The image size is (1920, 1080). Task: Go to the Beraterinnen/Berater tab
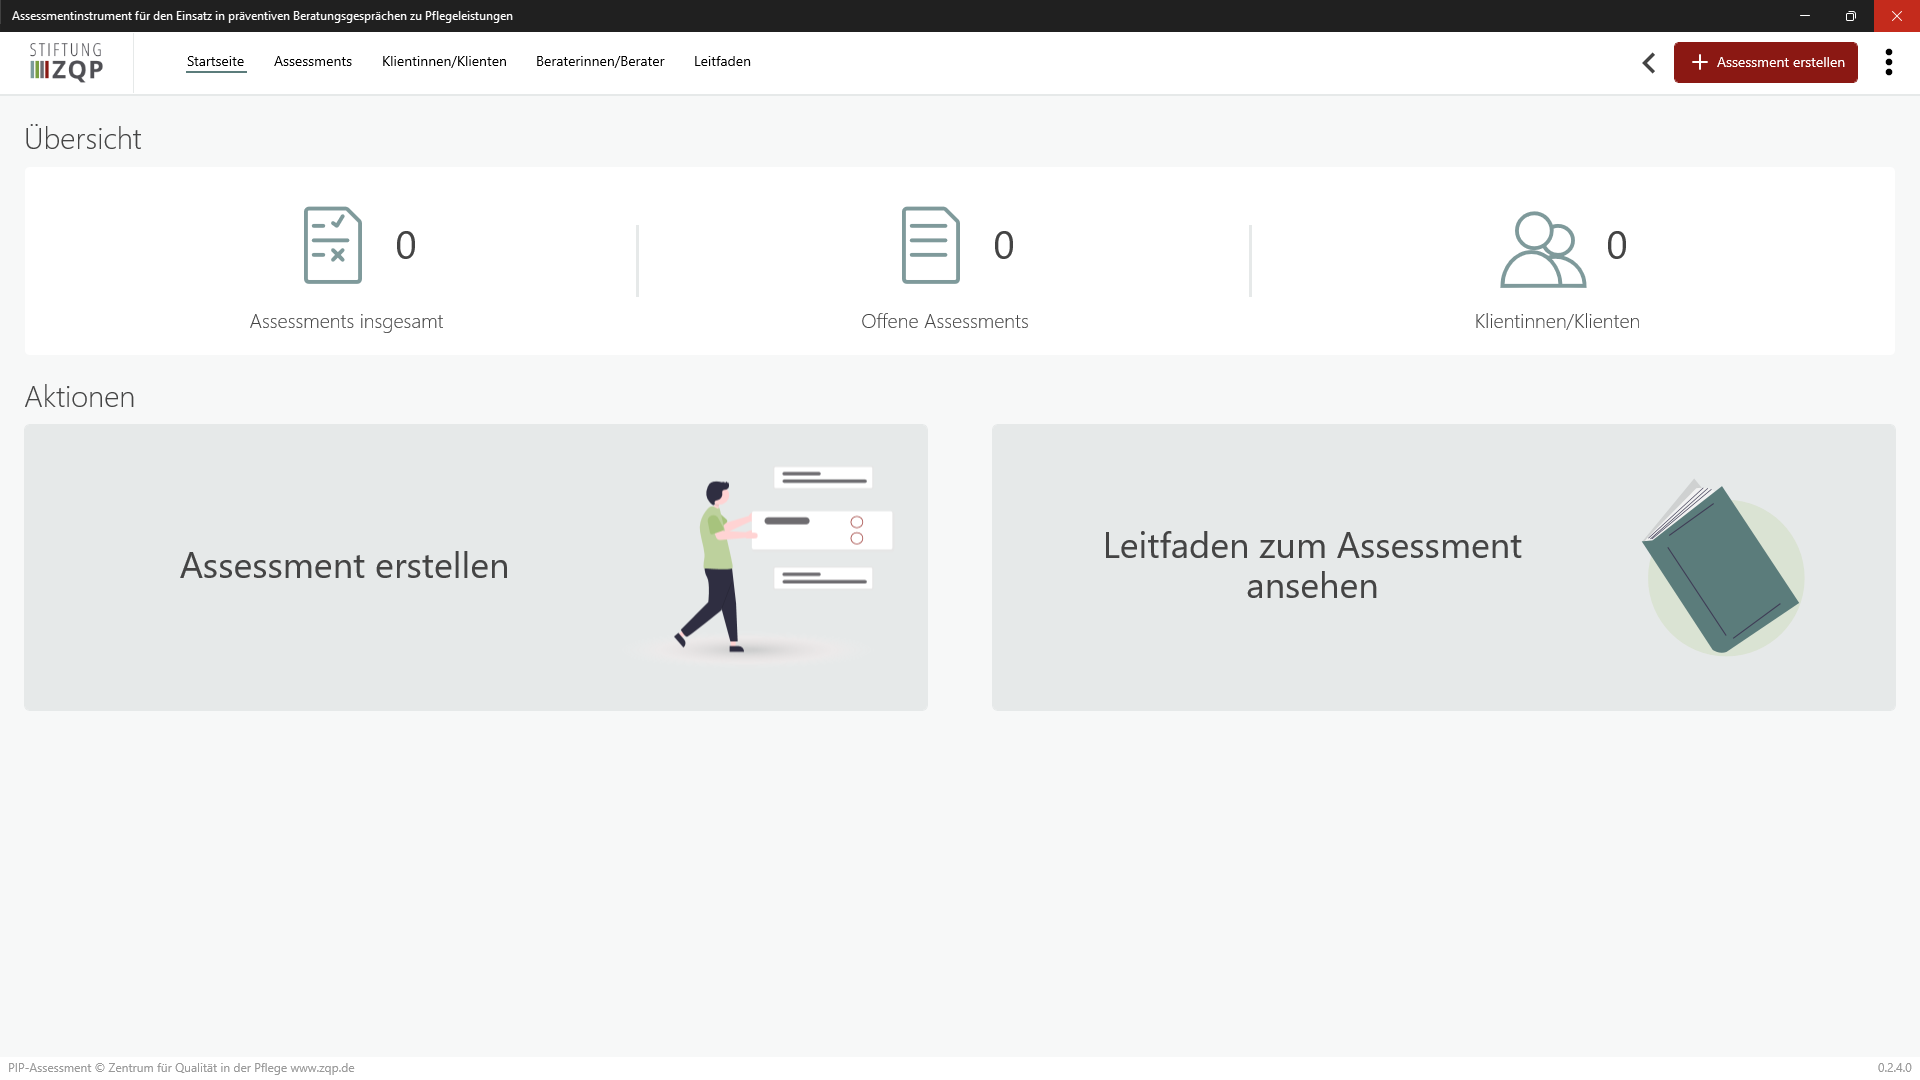click(600, 62)
